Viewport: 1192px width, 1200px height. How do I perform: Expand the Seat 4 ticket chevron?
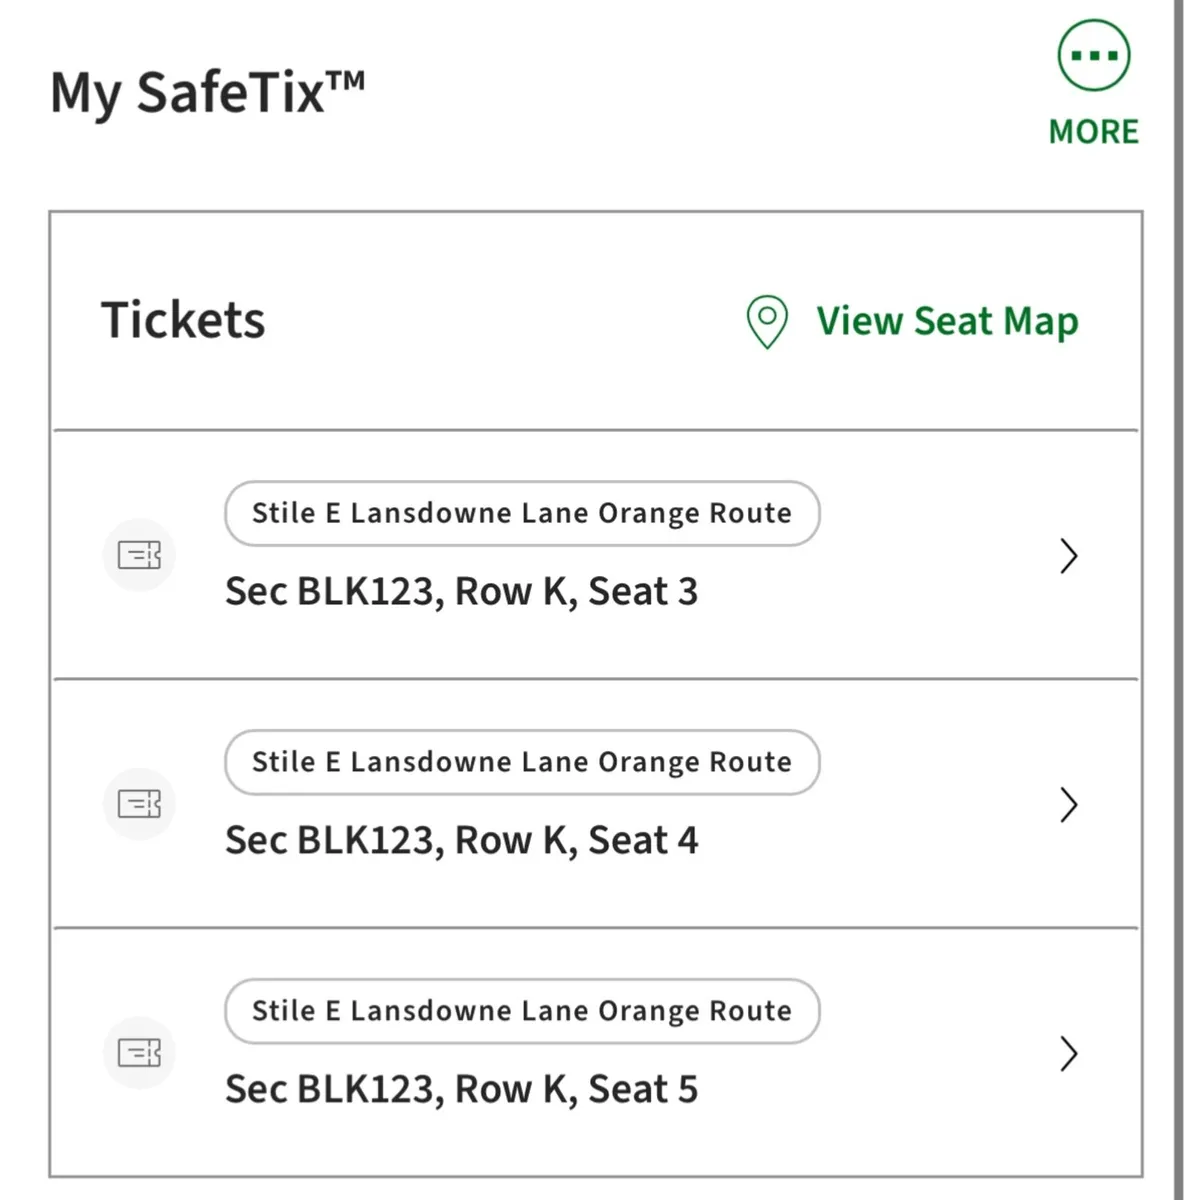(x=1068, y=805)
